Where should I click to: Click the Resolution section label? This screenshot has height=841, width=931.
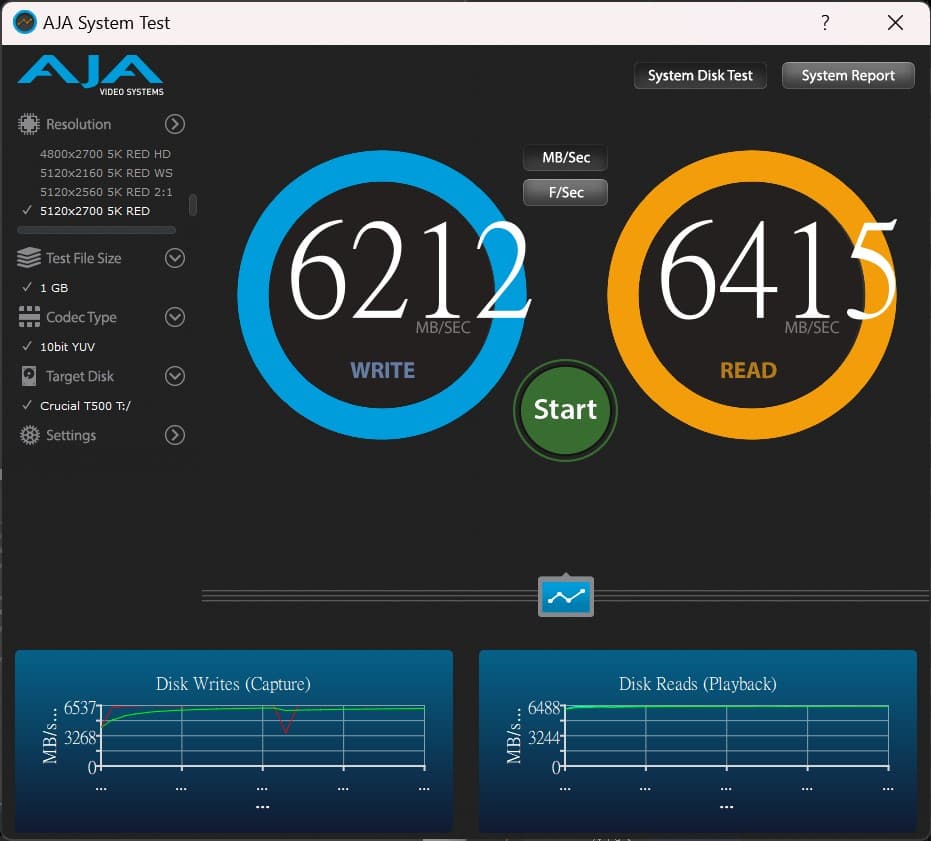coord(78,124)
